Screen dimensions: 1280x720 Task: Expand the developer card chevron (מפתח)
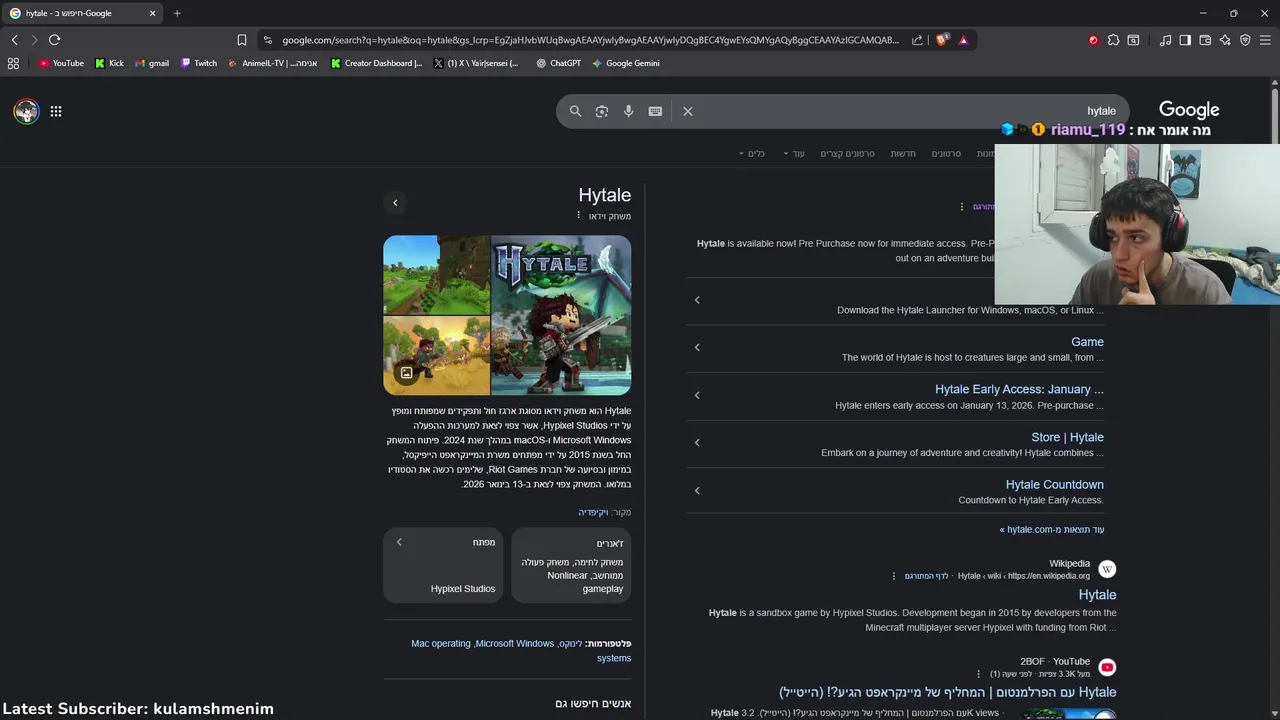tap(399, 542)
